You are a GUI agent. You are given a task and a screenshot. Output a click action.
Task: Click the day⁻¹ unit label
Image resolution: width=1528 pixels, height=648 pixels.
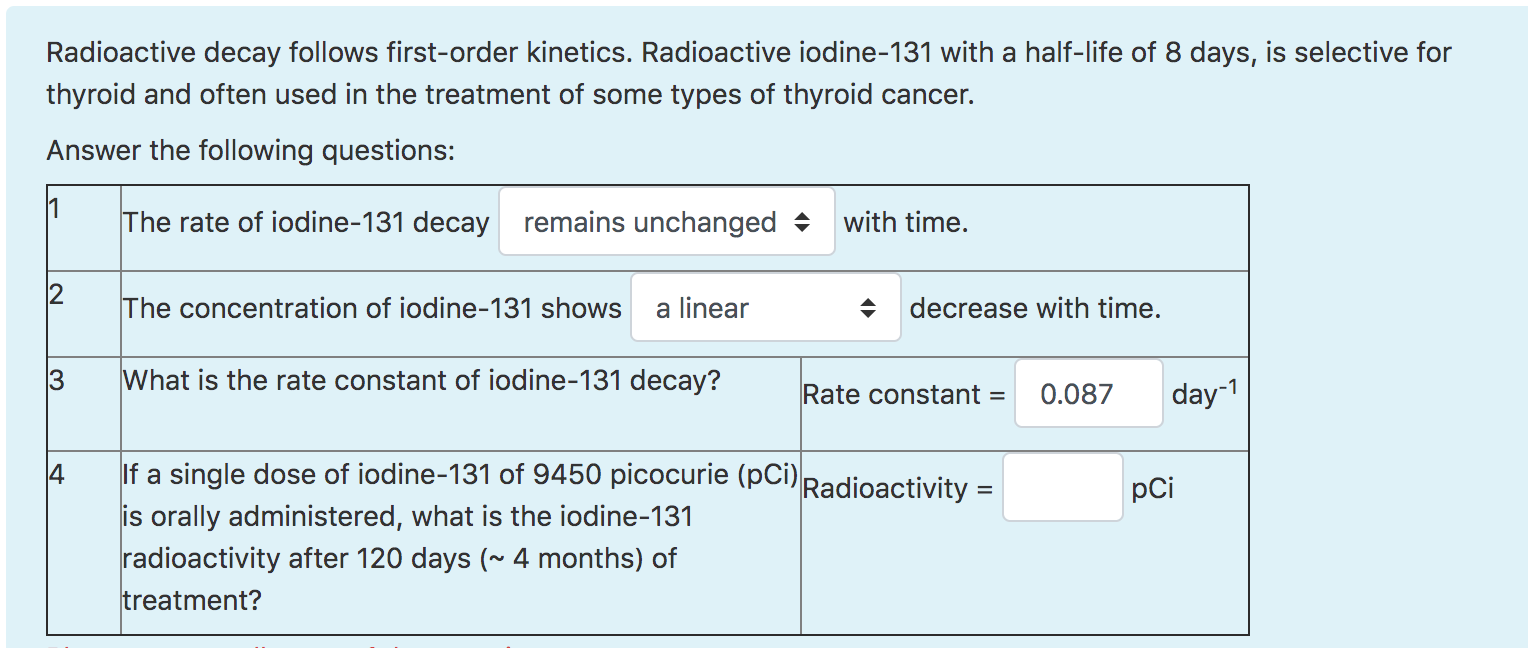tap(1203, 394)
